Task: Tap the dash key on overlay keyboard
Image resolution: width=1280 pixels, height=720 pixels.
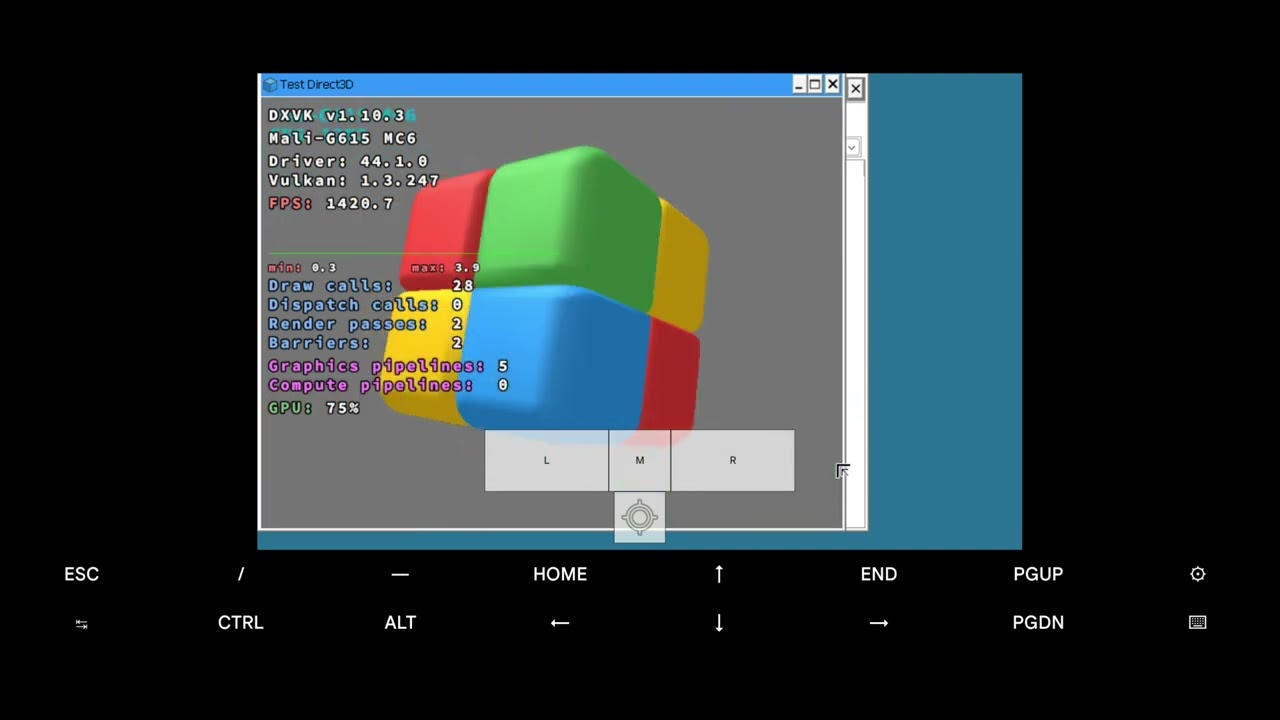Action: 400,574
